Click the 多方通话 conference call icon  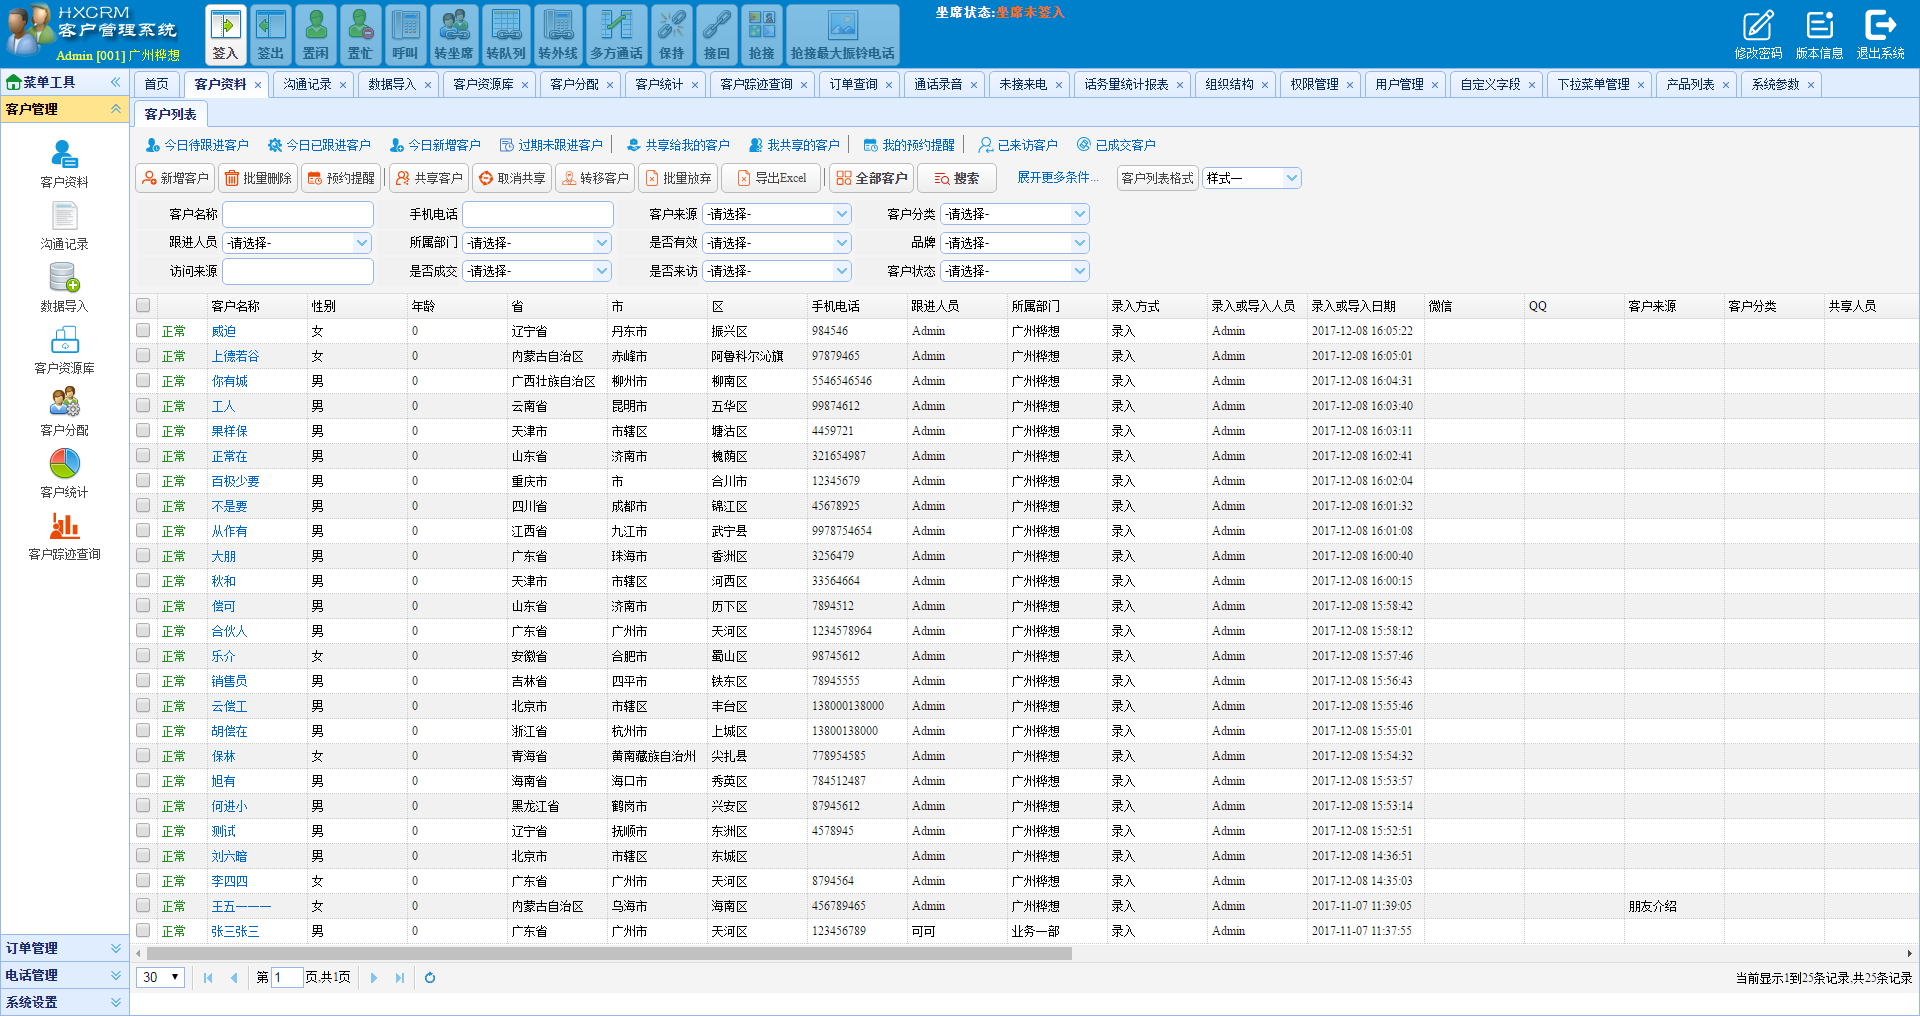tap(617, 34)
